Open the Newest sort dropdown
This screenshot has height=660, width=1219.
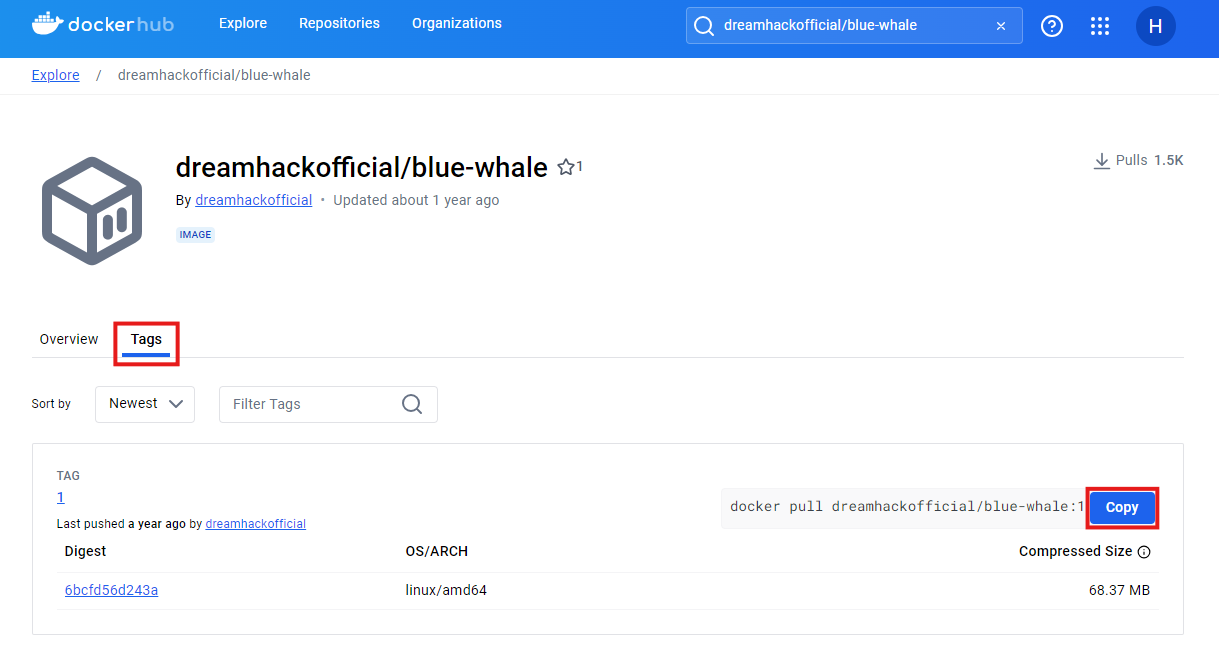(x=144, y=404)
